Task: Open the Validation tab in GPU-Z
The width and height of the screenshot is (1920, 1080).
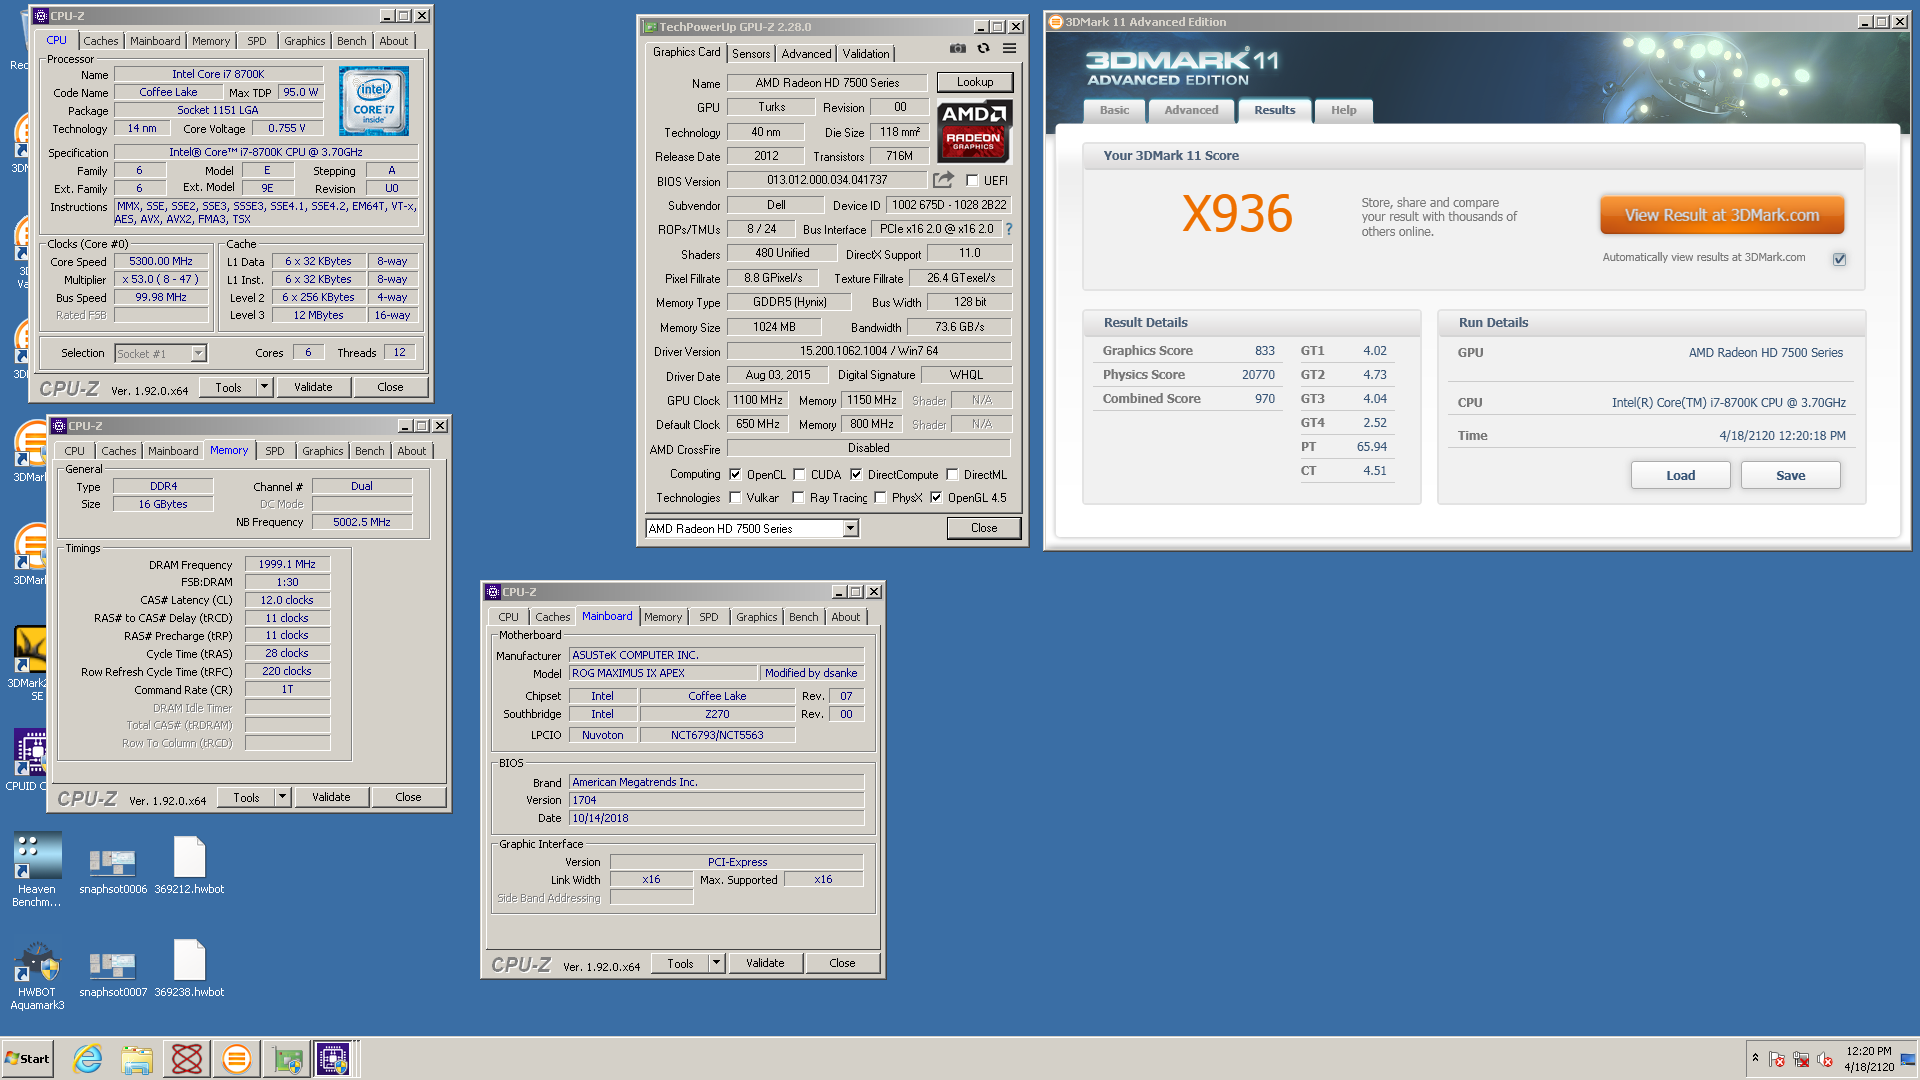Action: tap(866, 54)
